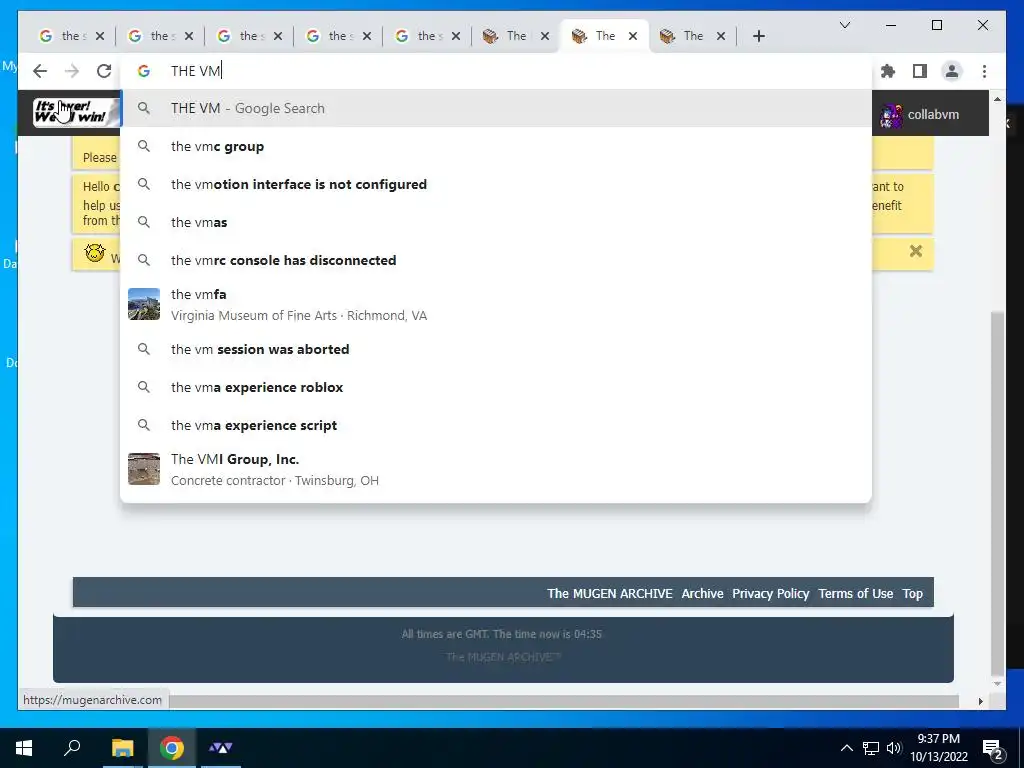Click the Virginia Museum of Fine Arts thumbnail
This screenshot has height=768, width=1024.
(144, 304)
